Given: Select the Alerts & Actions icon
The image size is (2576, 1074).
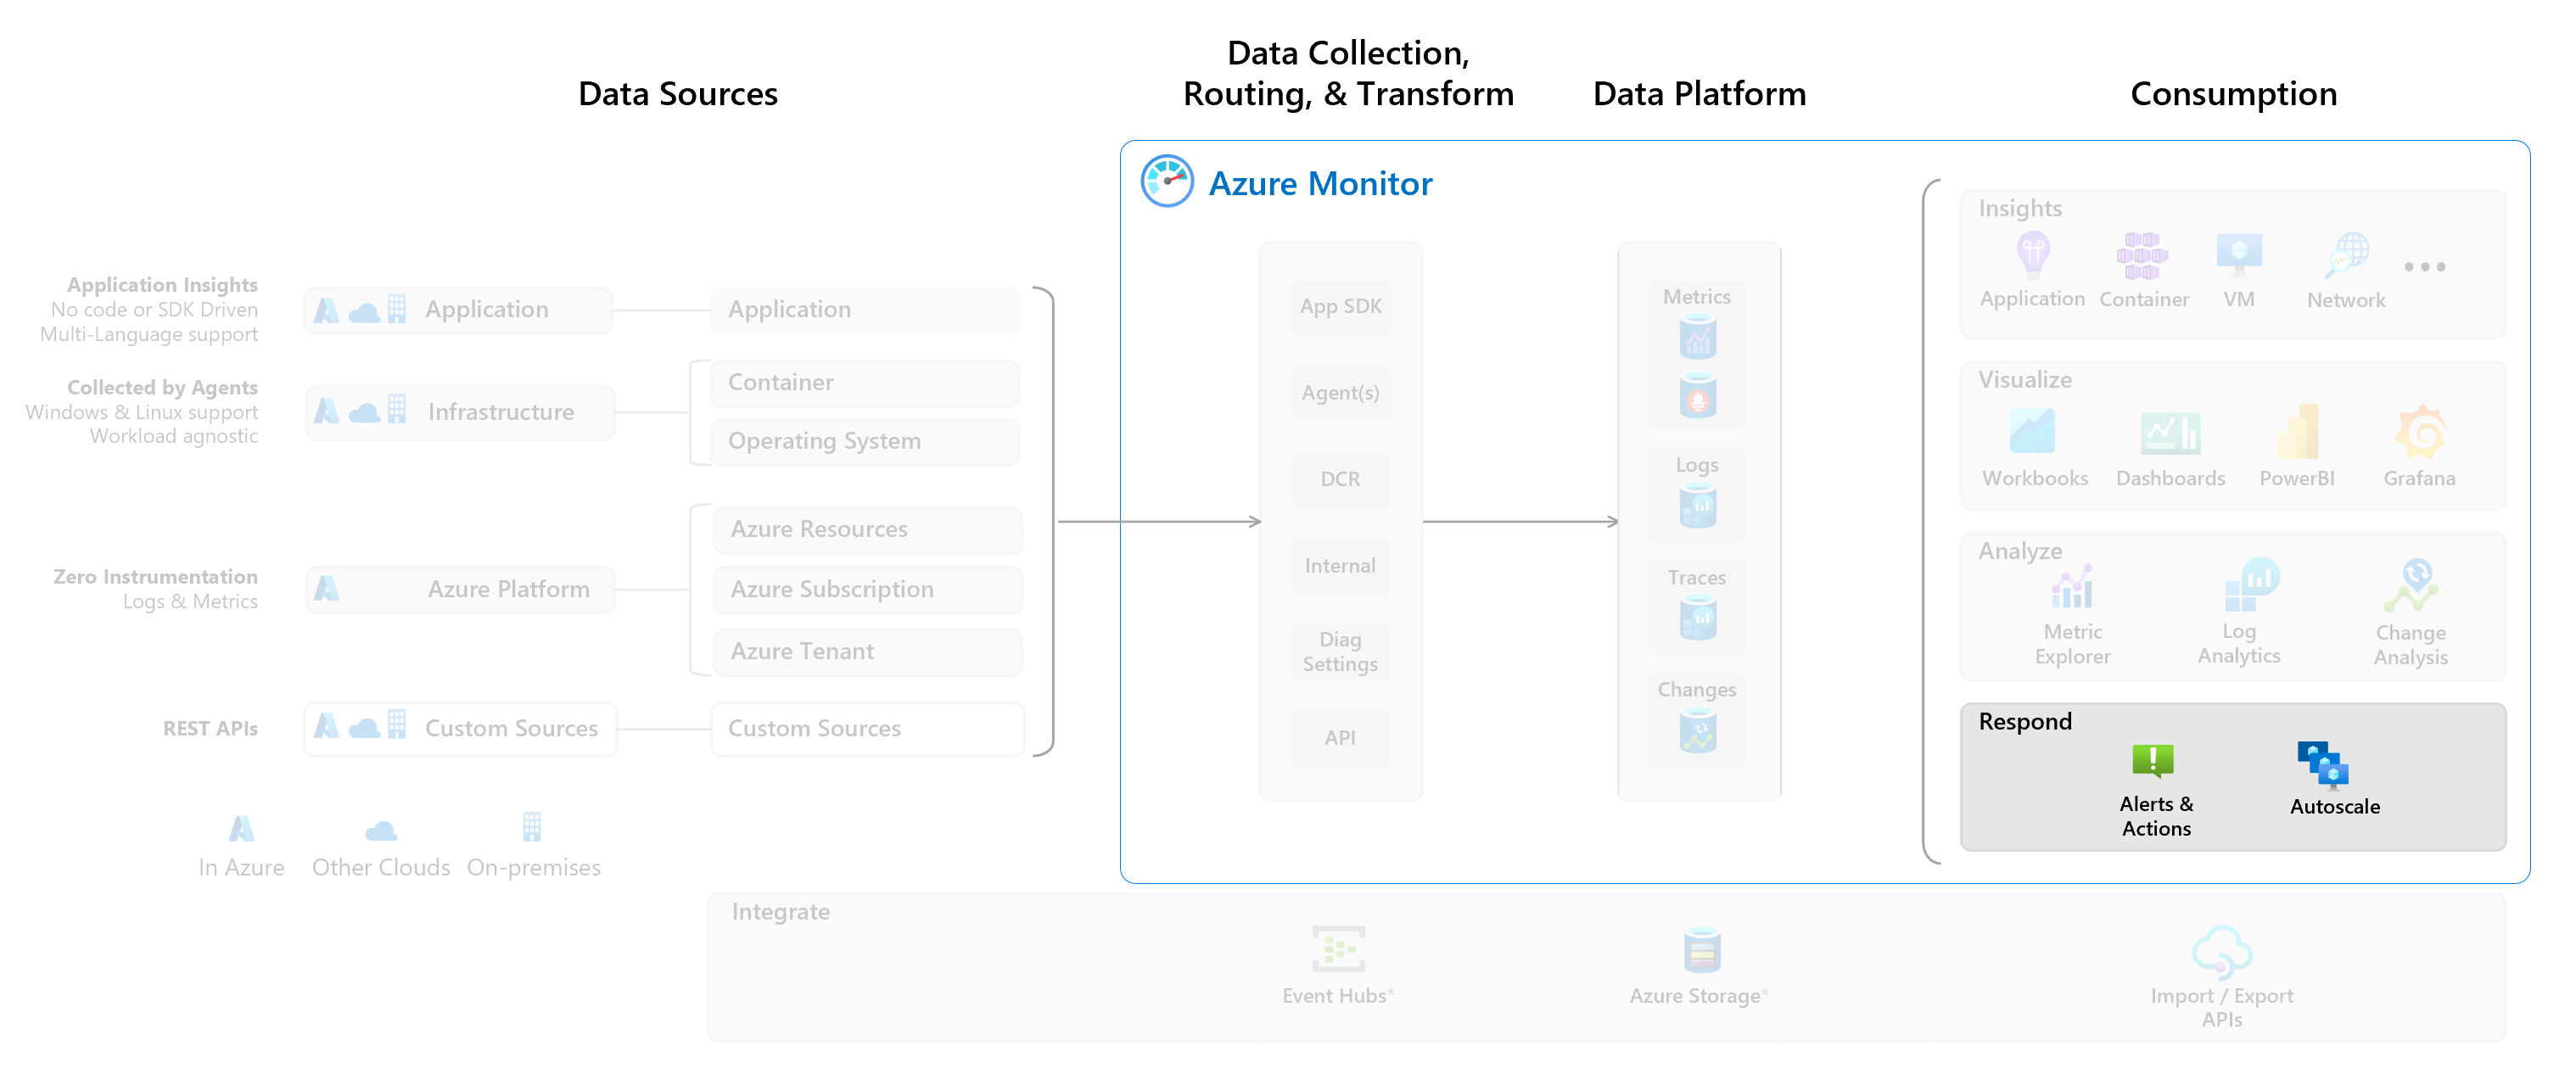Looking at the screenshot, I should click(x=2152, y=761).
